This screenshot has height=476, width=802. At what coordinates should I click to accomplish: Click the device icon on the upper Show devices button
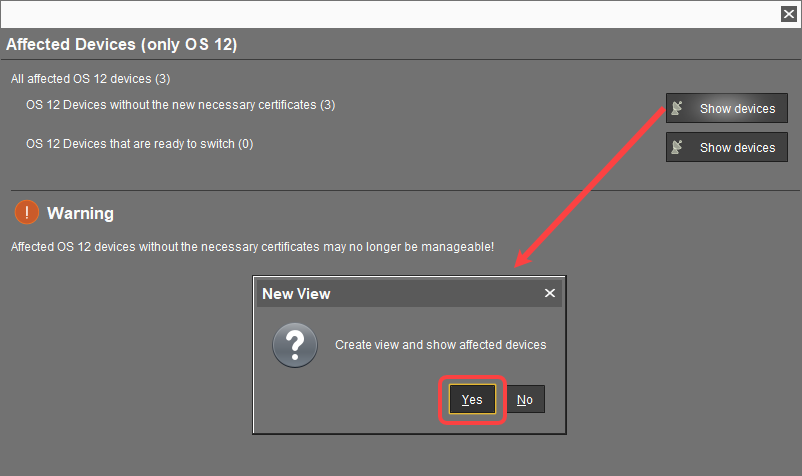(x=679, y=109)
